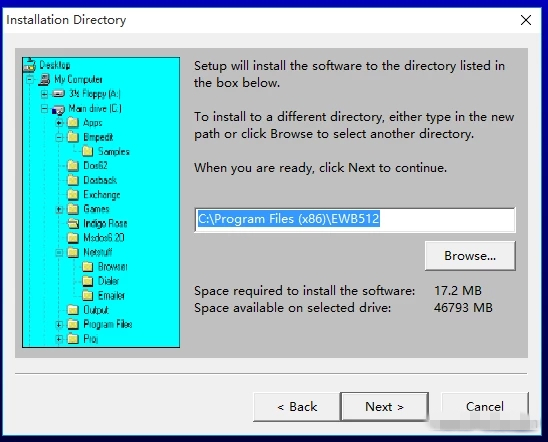The height and width of the screenshot is (442, 548).
Task: Click the Desktop icon at tree top
Action: pos(30,65)
